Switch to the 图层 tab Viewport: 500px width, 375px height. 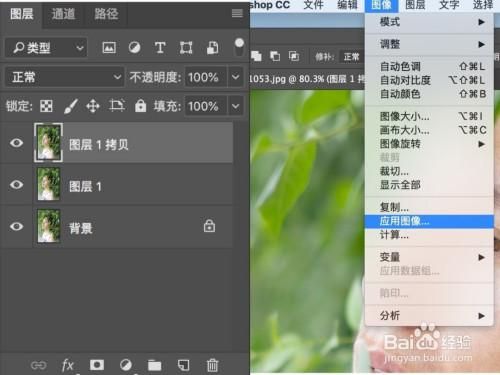tap(22, 14)
